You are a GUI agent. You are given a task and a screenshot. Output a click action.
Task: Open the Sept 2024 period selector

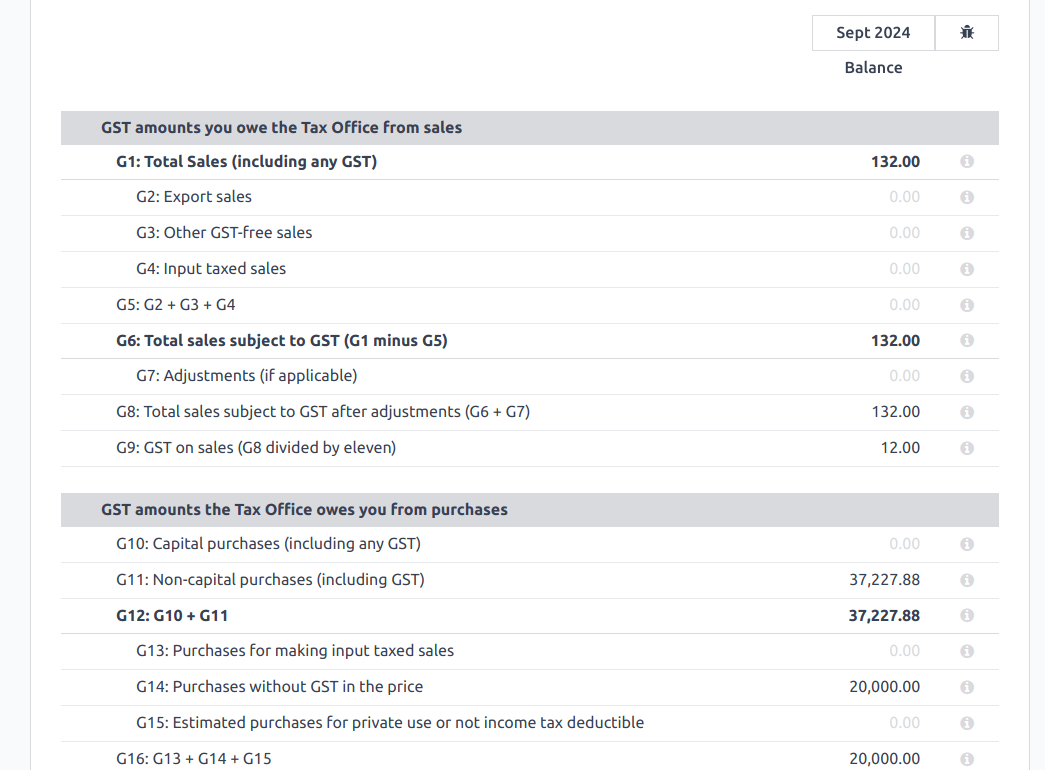[x=872, y=32]
